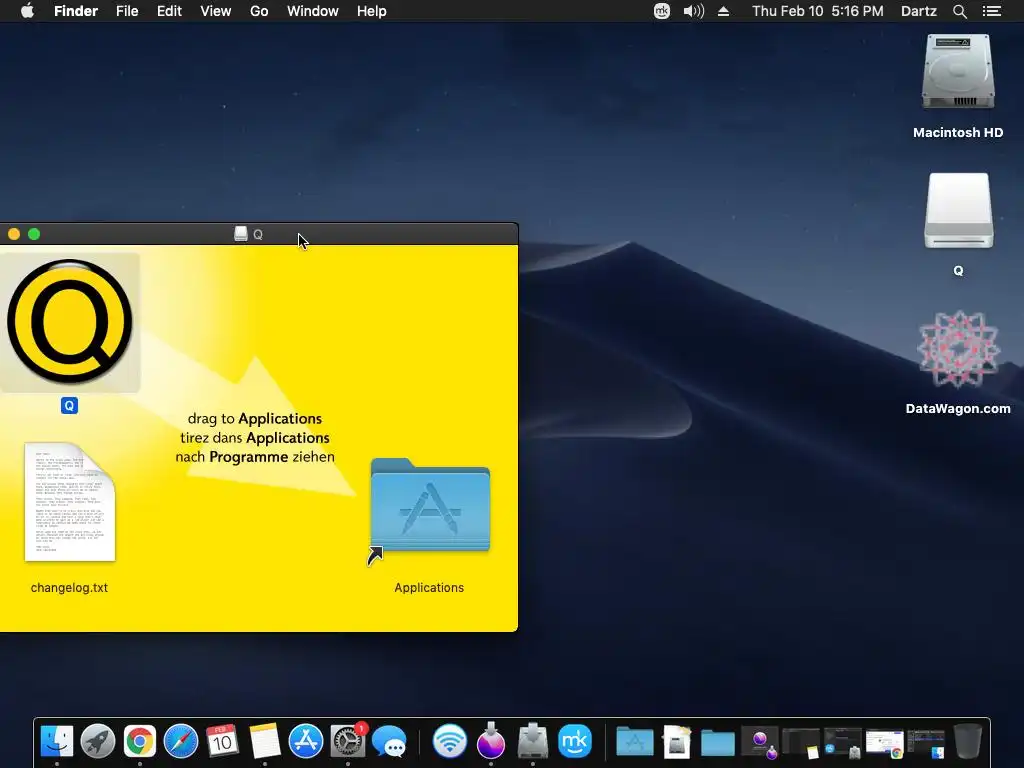1024x768 pixels.
Task: Click the blue 'Q' app name label
Action: pyautogui.click(x=69, y=406)
